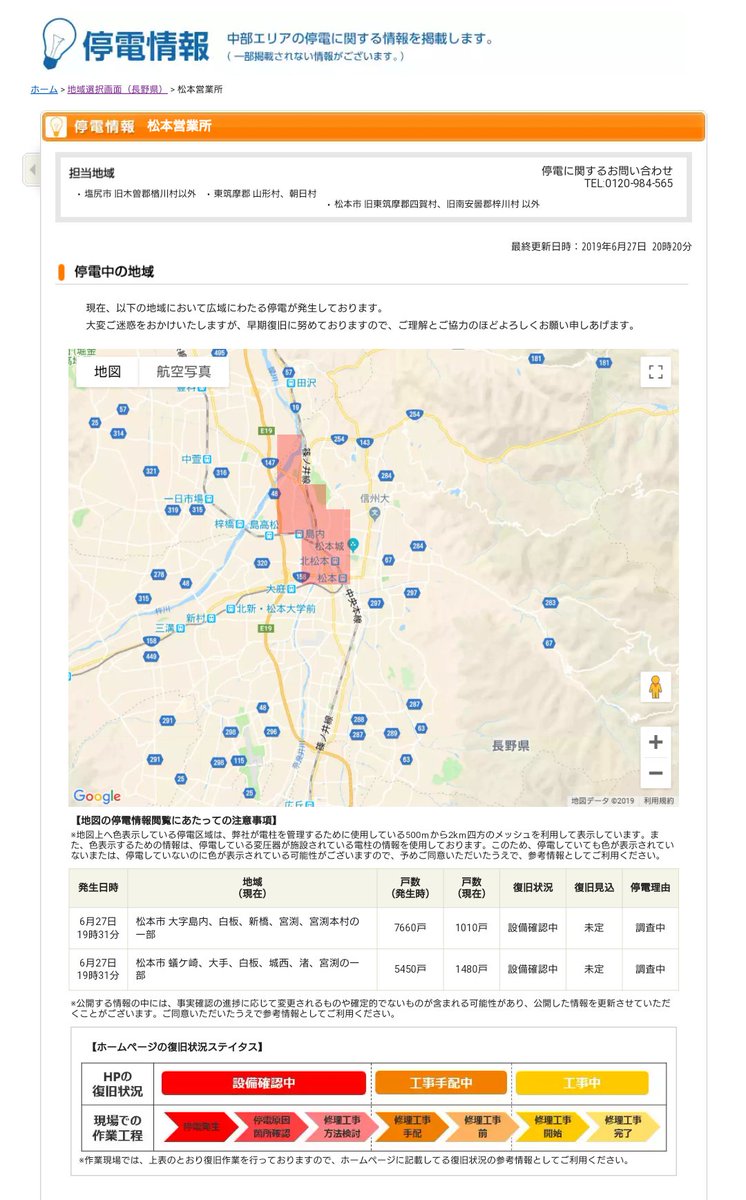
Task: Click the 蟻ケ崎、大手、白板 area cell
Action: 253,969
